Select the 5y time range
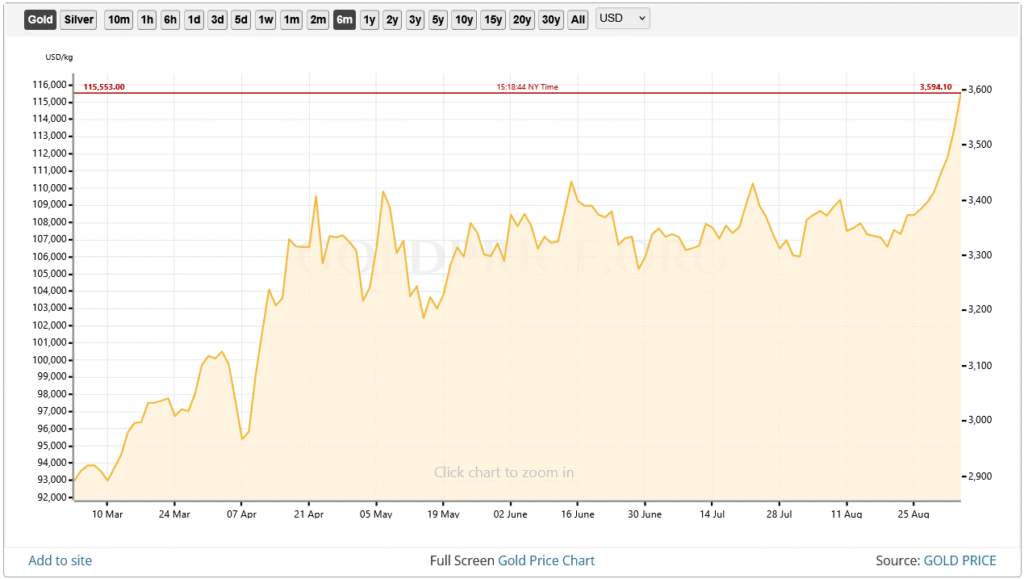1024x579 pixels. pyautogui.click(x=438, y=19)
